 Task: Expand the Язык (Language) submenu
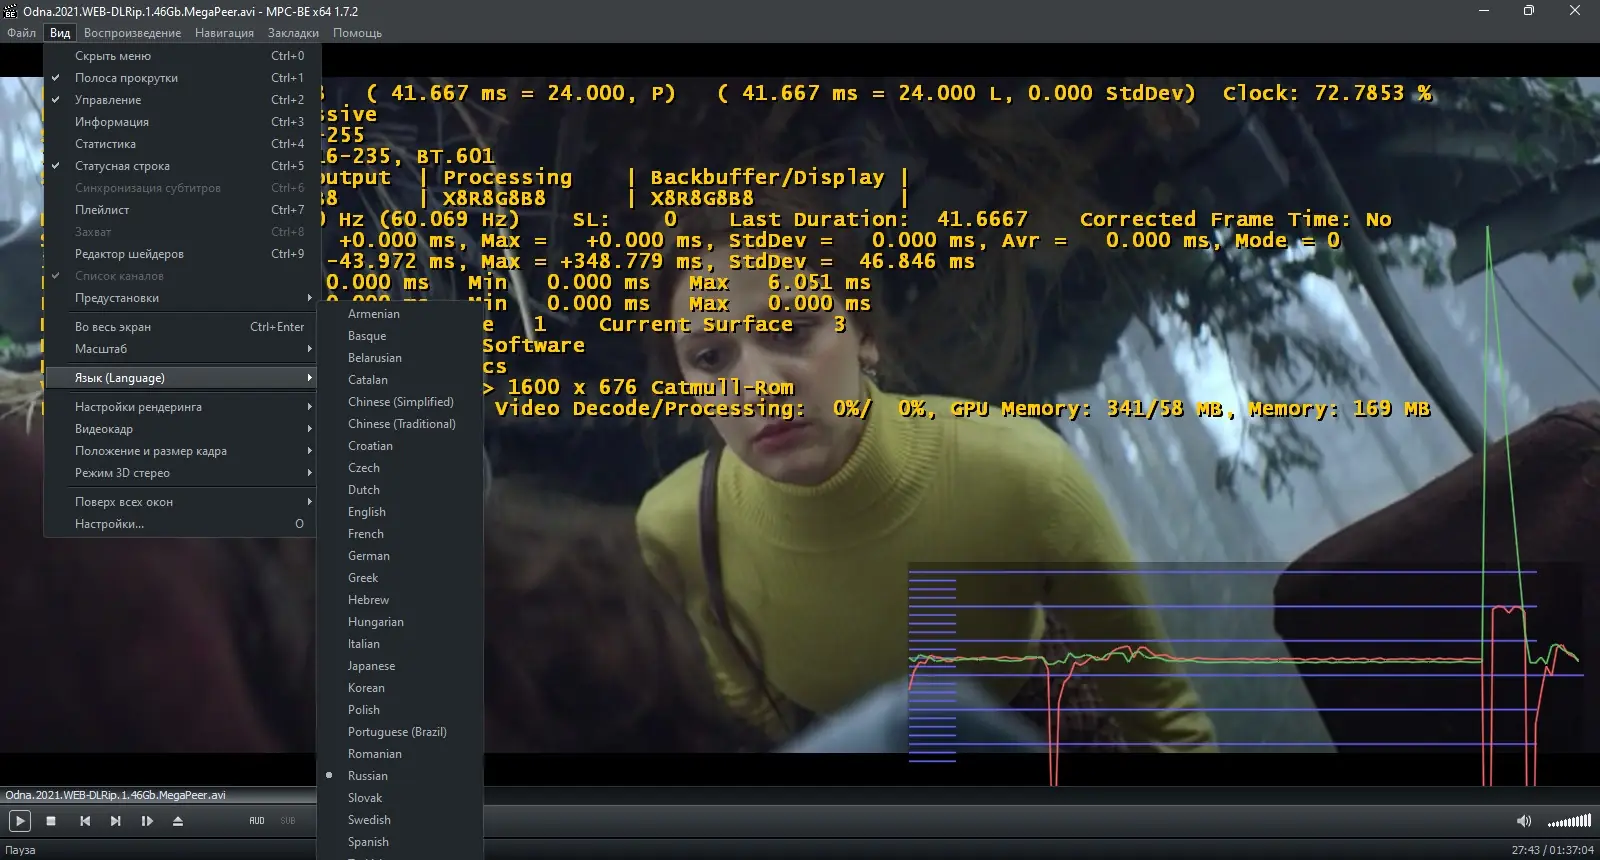pos(181,378)
